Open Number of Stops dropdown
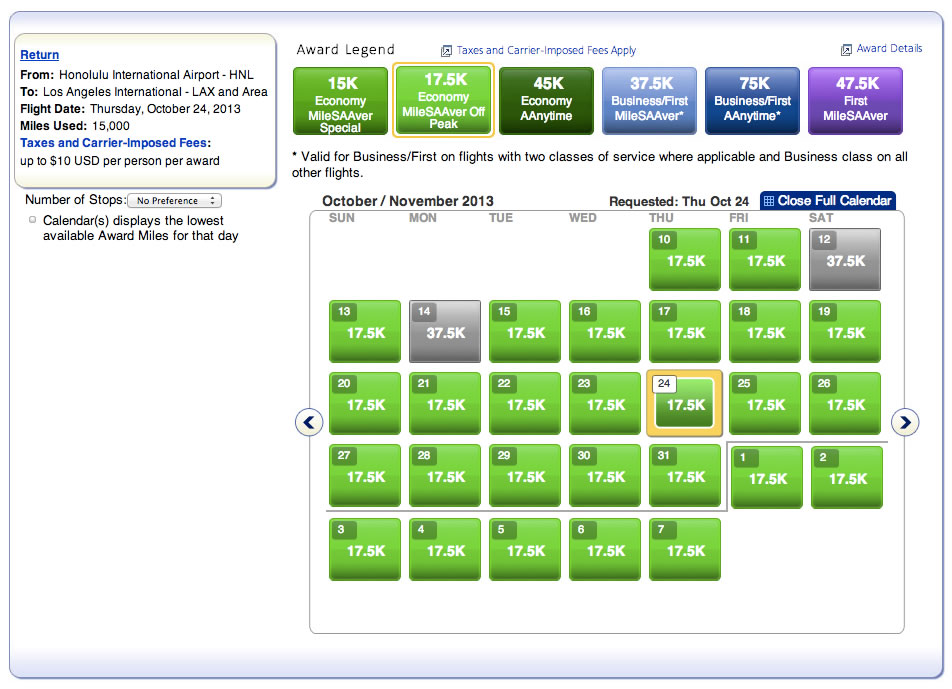The image size is (952, 689). click(175, 200)
